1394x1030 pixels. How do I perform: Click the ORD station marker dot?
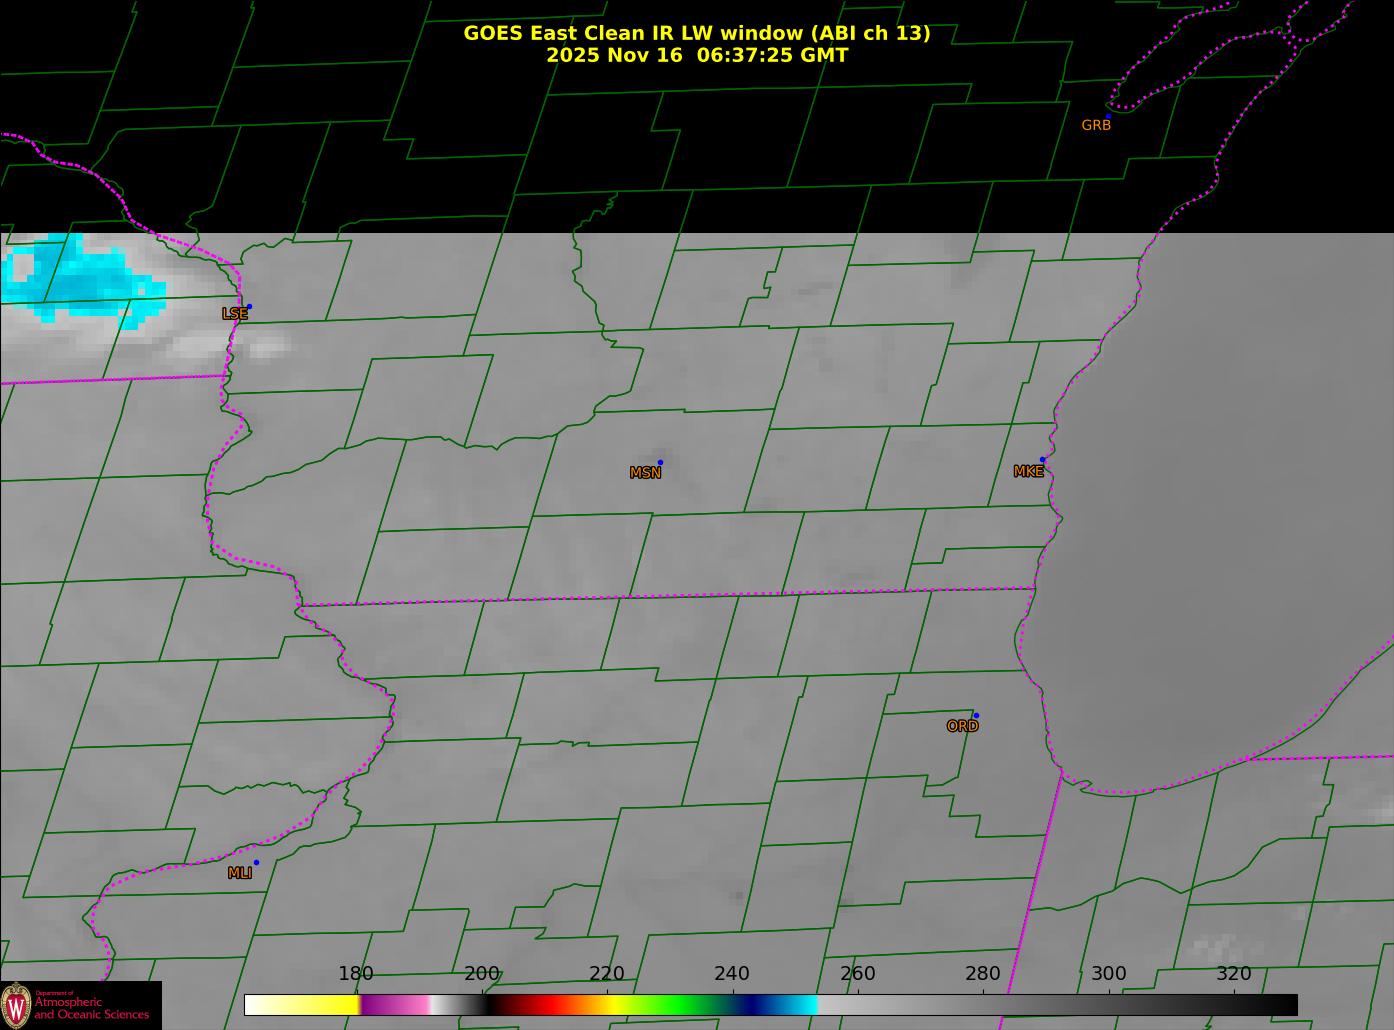click(x=976, y=715)
